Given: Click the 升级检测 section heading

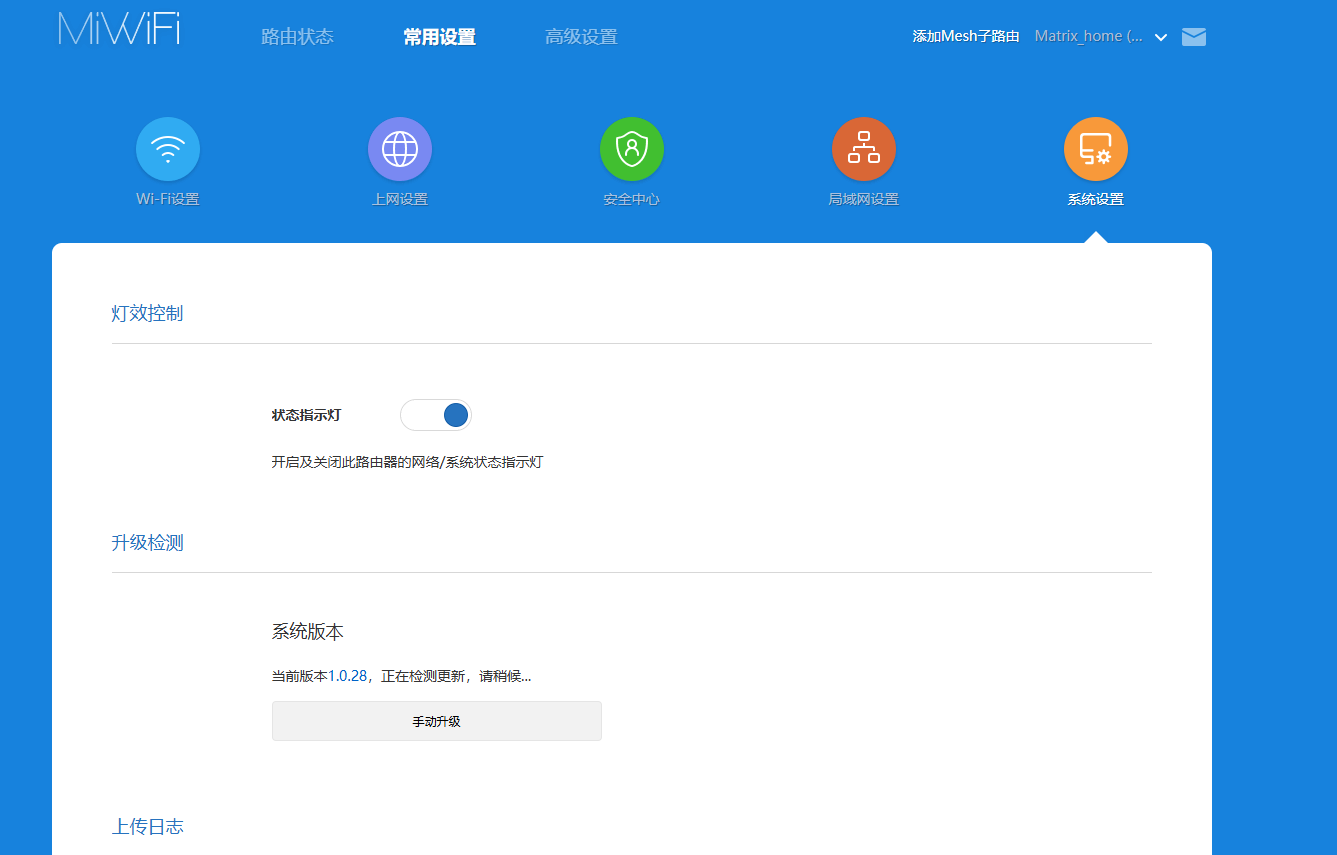Looking at the screenshot, I should [x=147, y=543].
